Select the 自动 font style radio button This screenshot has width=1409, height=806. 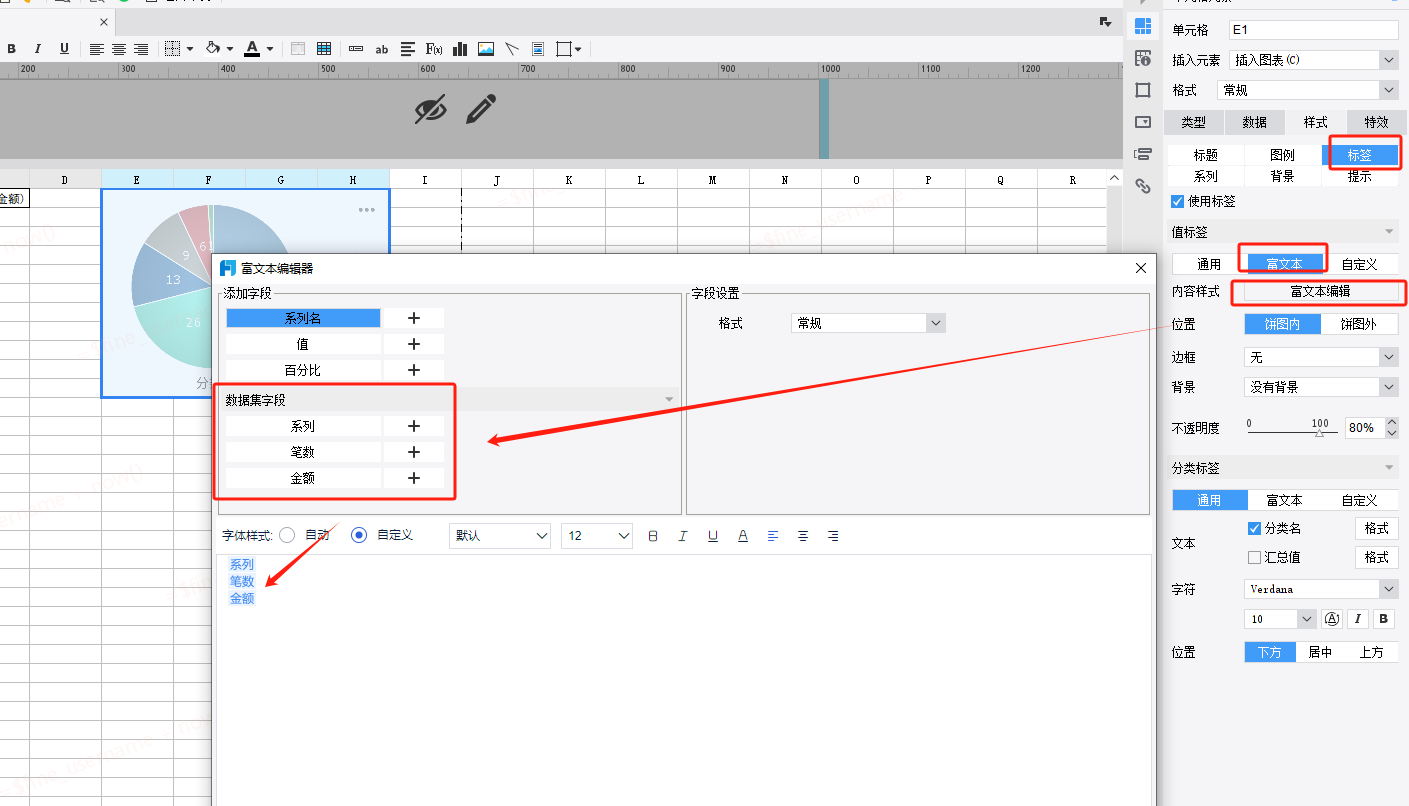287,535
